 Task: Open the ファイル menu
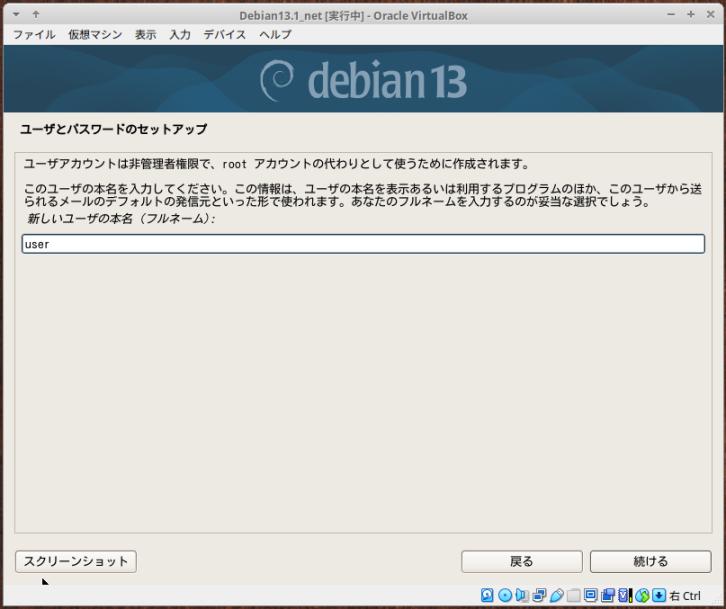pos(34,35)
